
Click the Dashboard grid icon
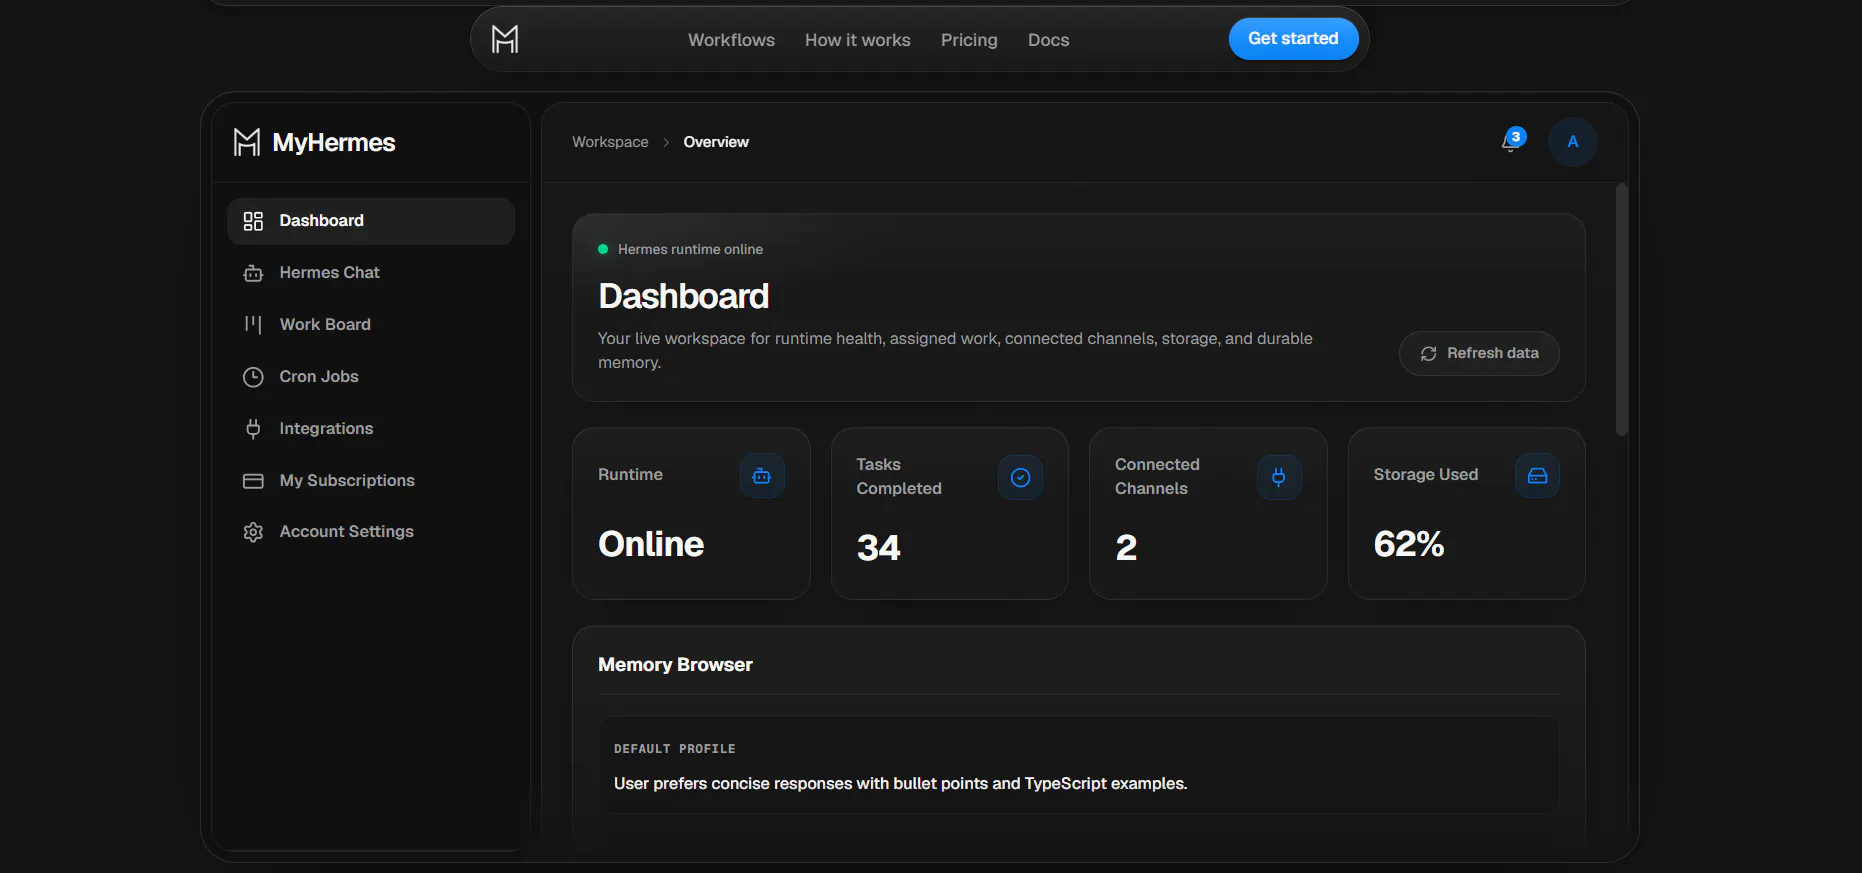click(253, 221)
